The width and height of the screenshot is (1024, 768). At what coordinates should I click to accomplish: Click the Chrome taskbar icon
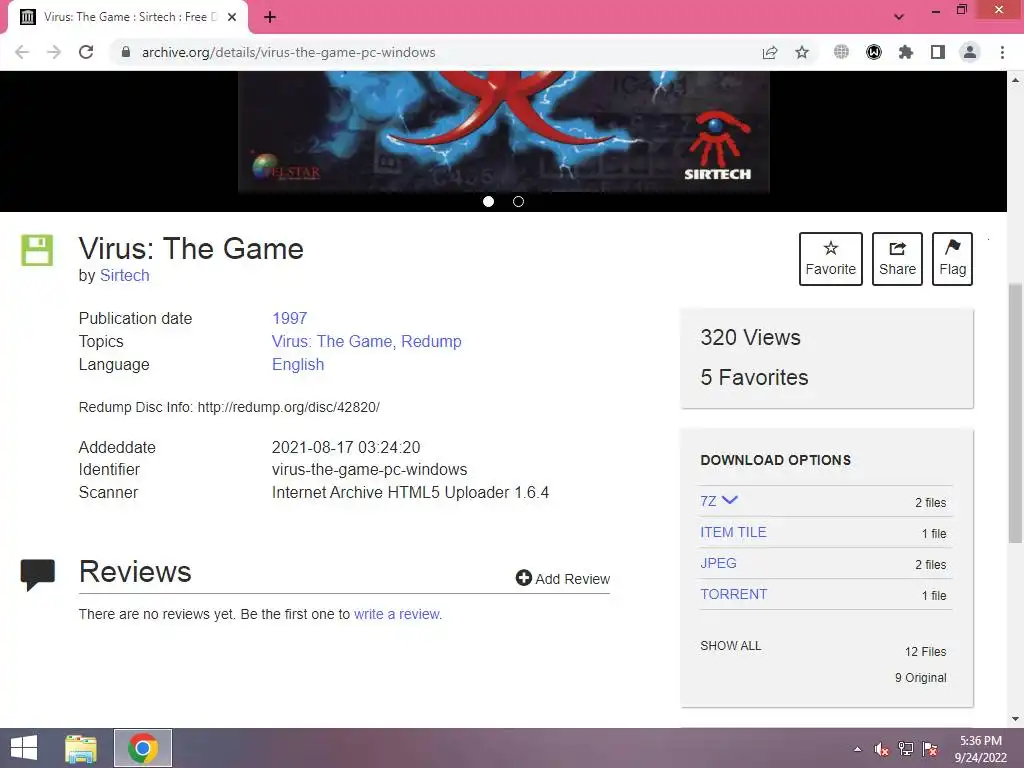tap(143, 748)
